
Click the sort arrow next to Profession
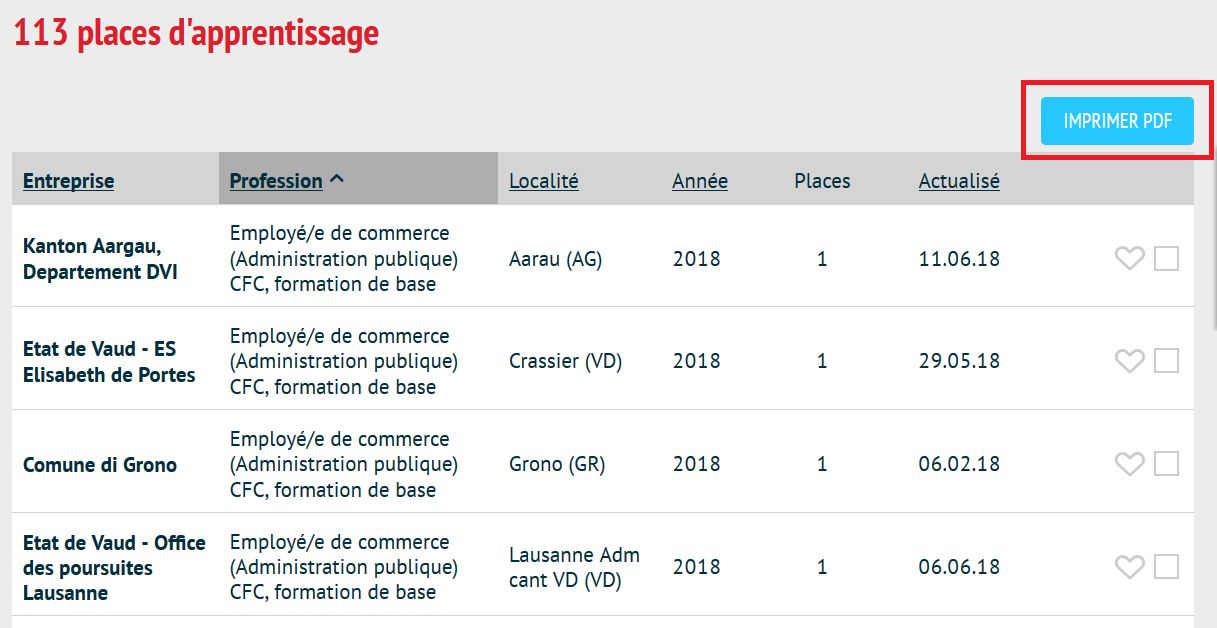(337, 180)
